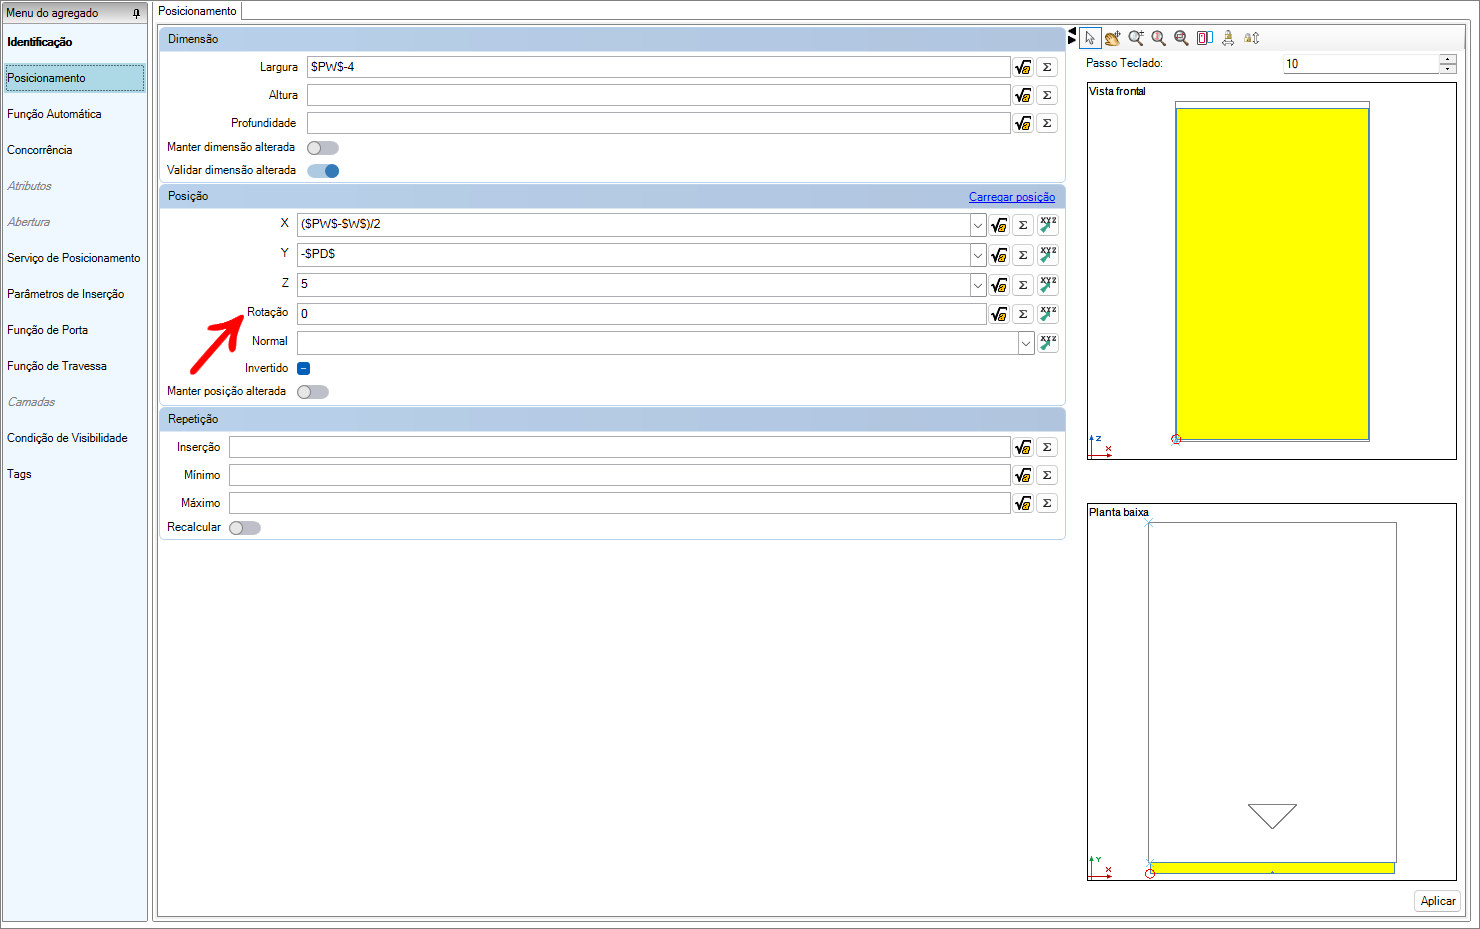Open Parâmetros de Inserção item

66,294
